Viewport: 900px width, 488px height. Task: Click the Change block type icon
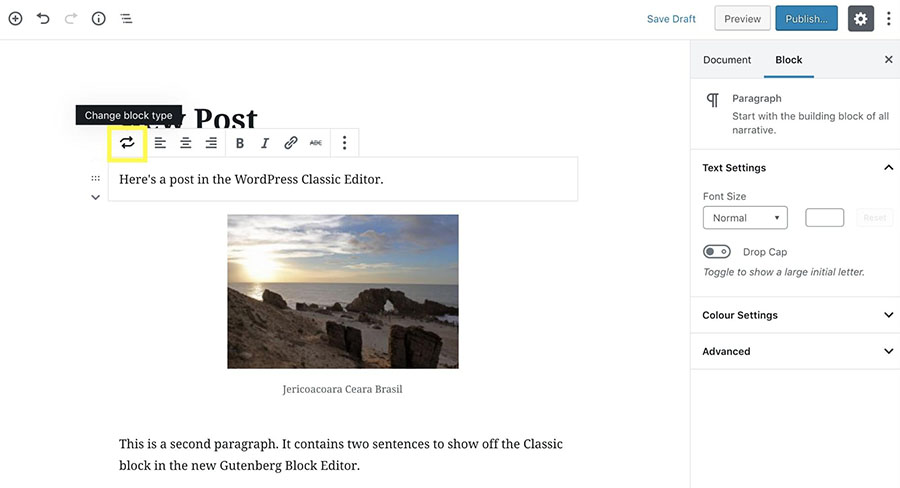[x=127, y=143]
